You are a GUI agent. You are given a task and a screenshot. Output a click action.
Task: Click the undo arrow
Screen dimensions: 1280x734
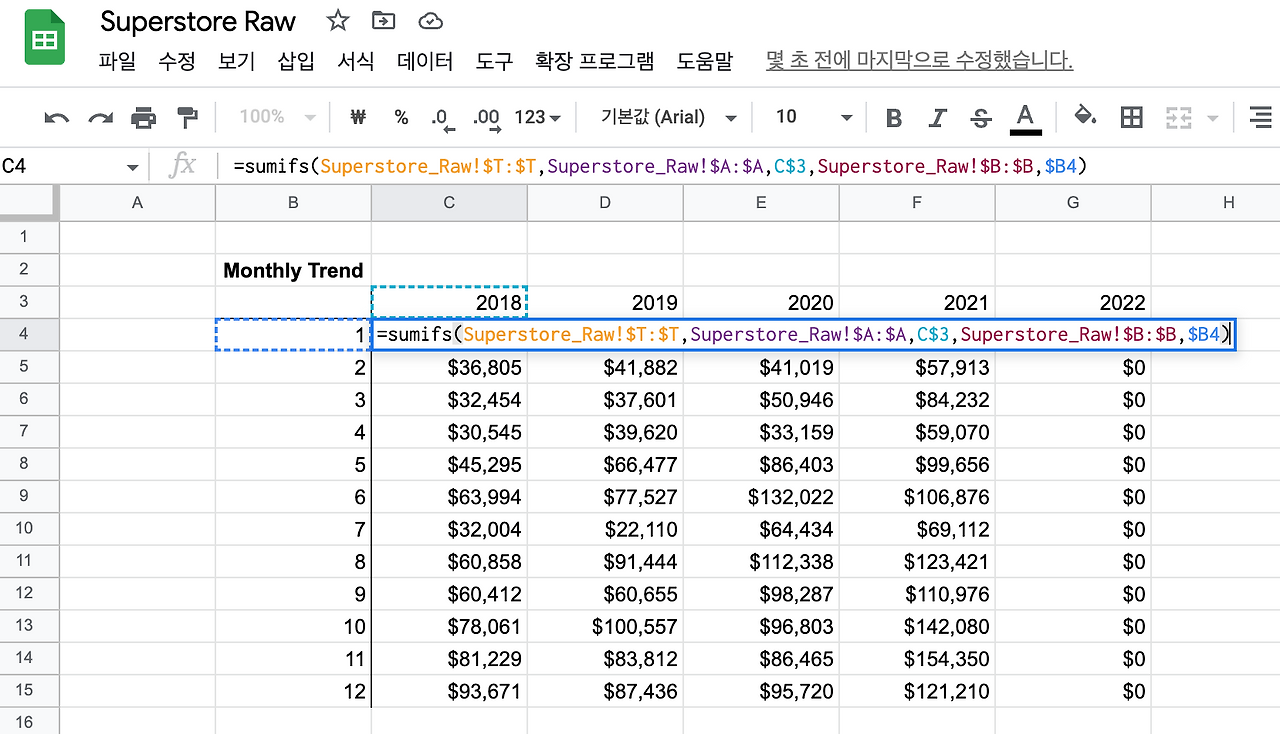coord(56,117)
